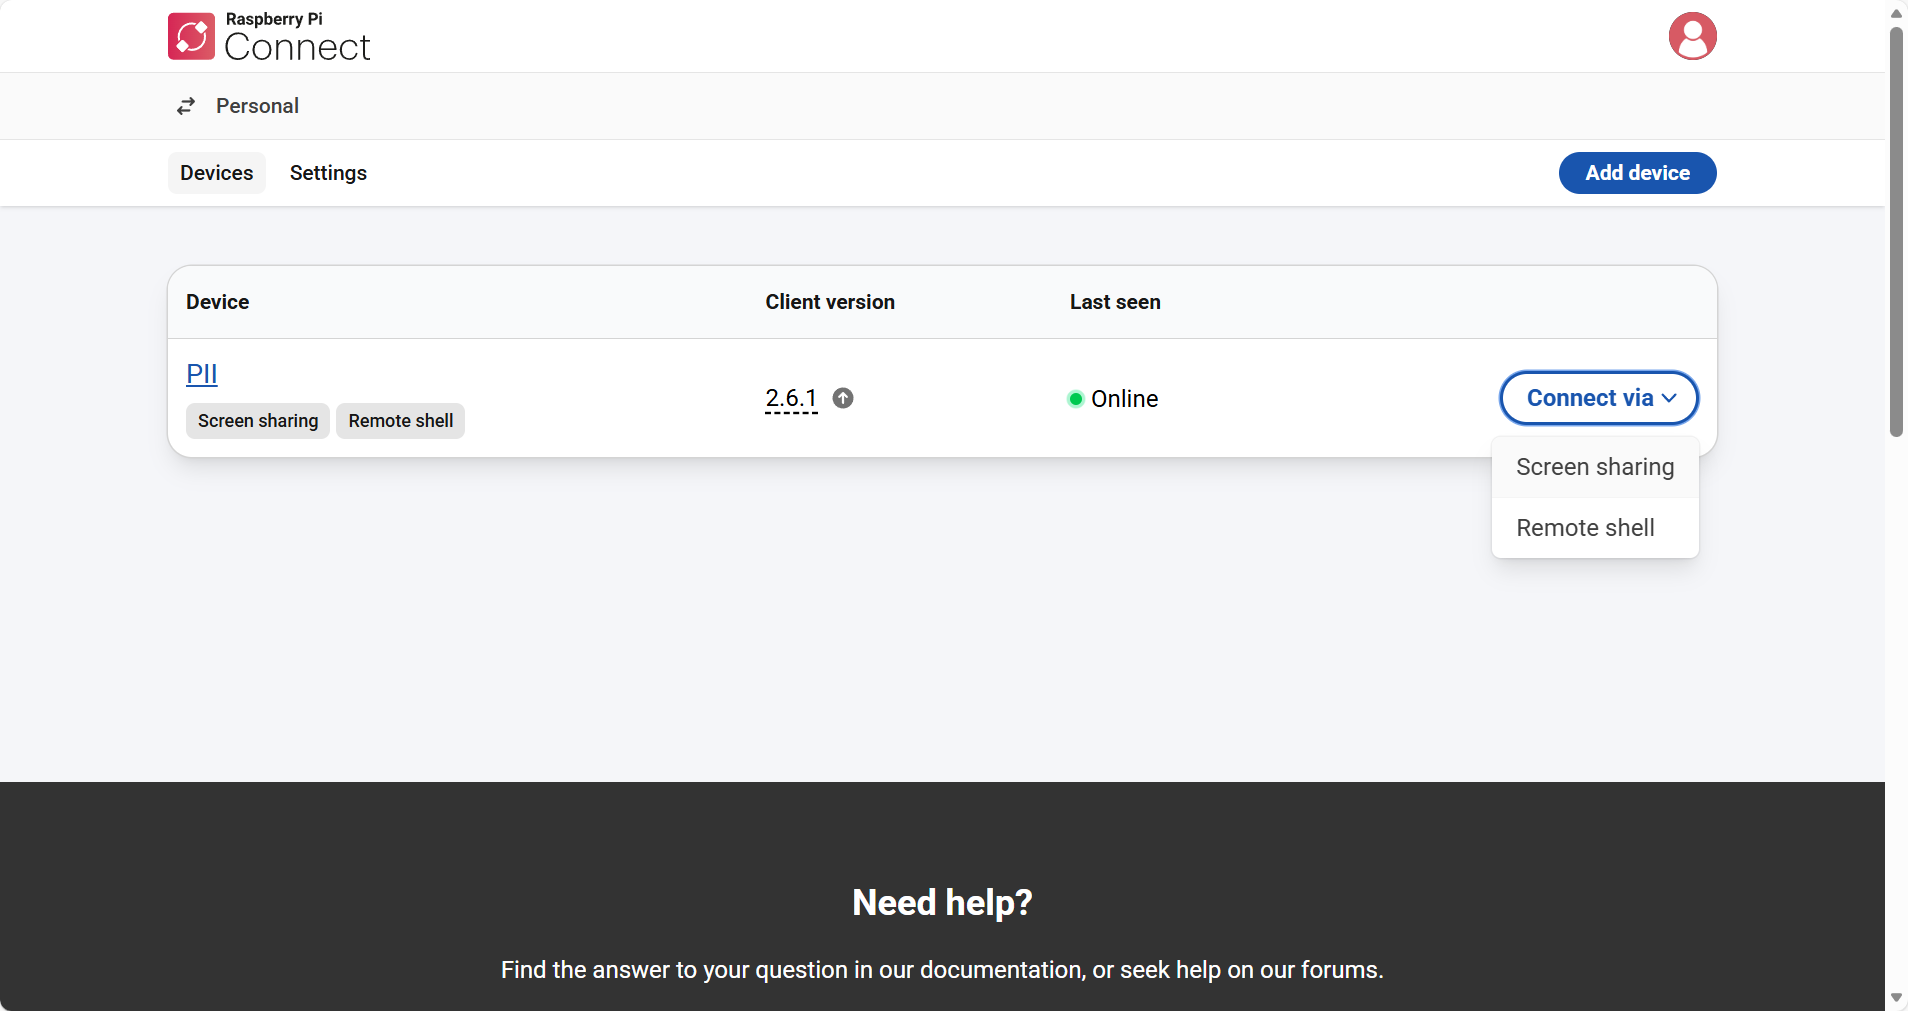This screenshot has height=1011, width=1908.
Task: Choose Remote shell from the dropdown menu
Action: tap(1585, 528)
